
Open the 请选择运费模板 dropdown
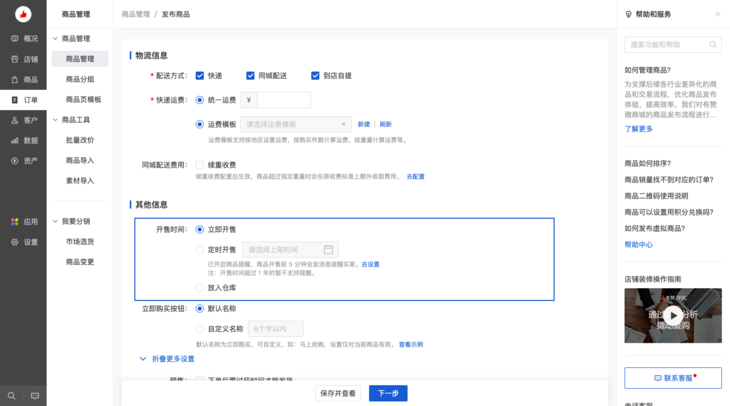(x=293, y=124)
